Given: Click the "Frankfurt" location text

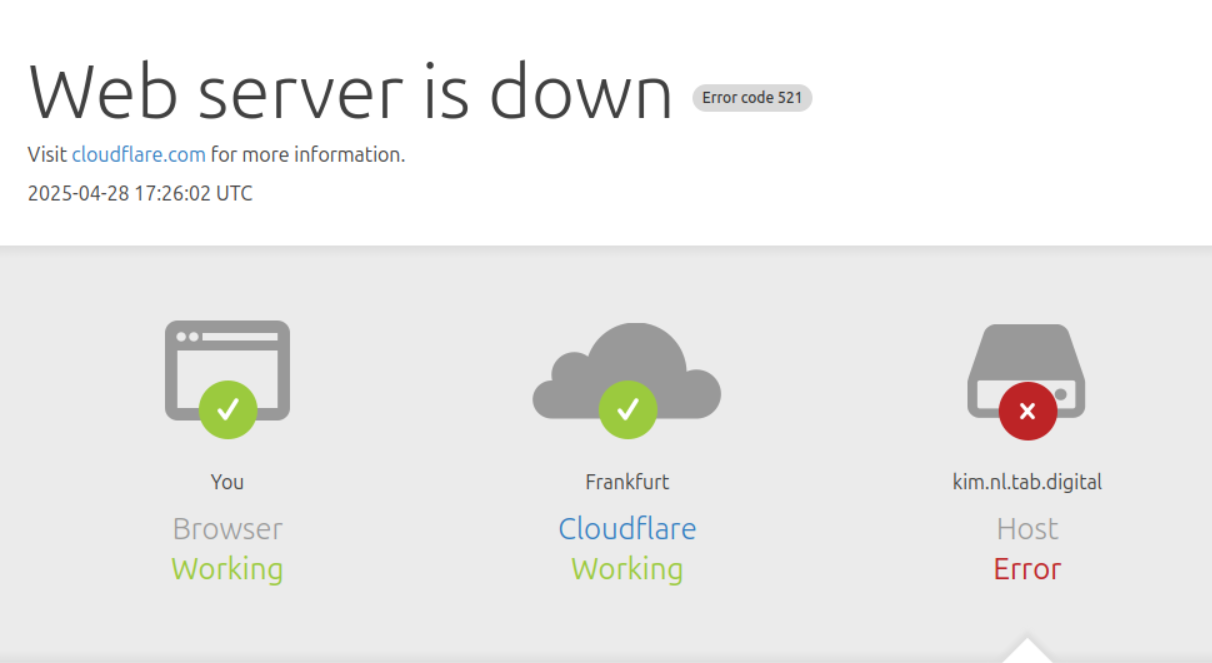Looking at the screenshot, I should click(x=627, y=482).
